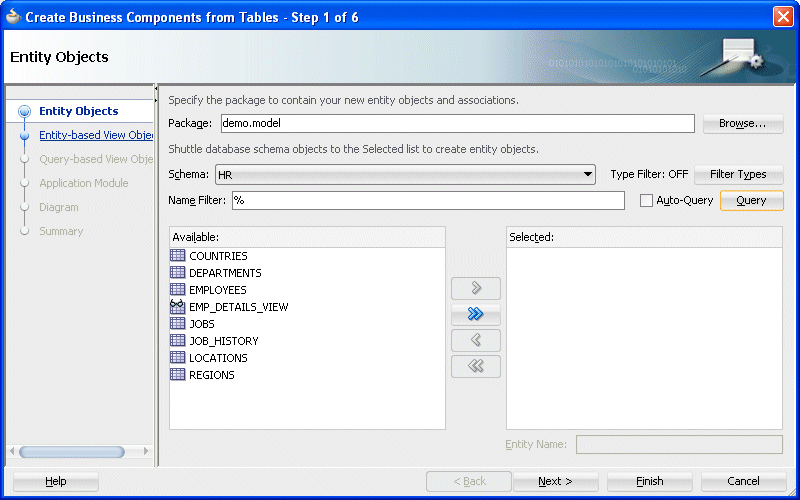Select EMPLOYEES in the Available list
Viewport: 800px width, 500px height.
pyautogui.click(x=217, y=290)
